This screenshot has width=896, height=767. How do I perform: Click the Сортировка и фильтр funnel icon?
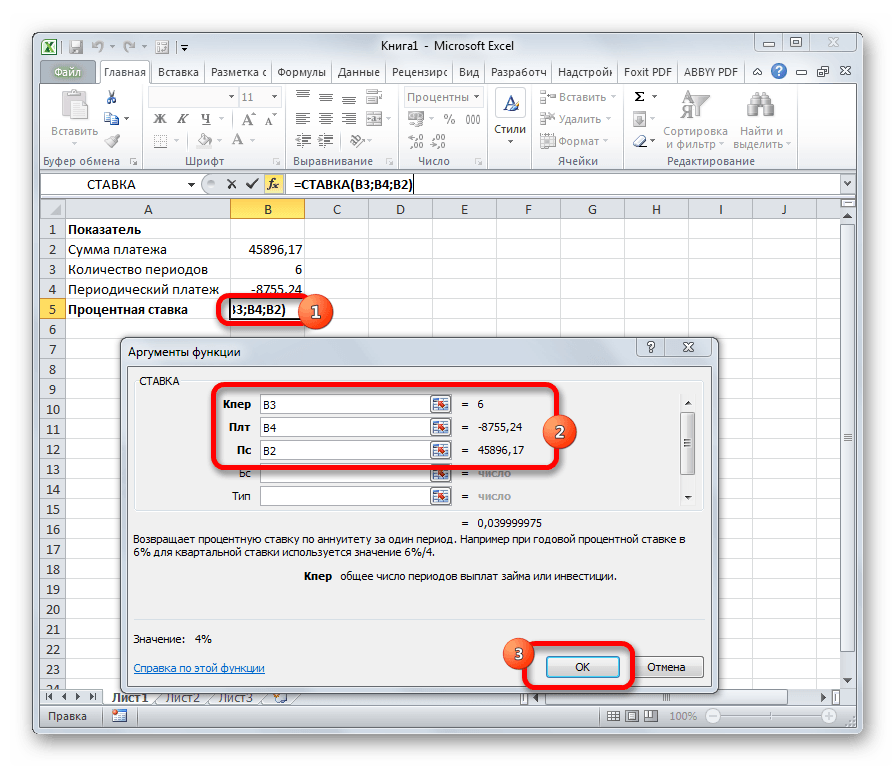point(693,107)
